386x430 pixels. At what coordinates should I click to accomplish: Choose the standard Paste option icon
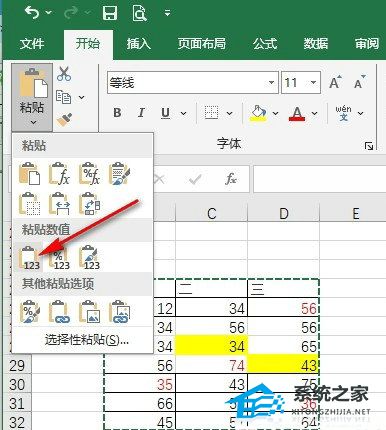coord(29,174)
